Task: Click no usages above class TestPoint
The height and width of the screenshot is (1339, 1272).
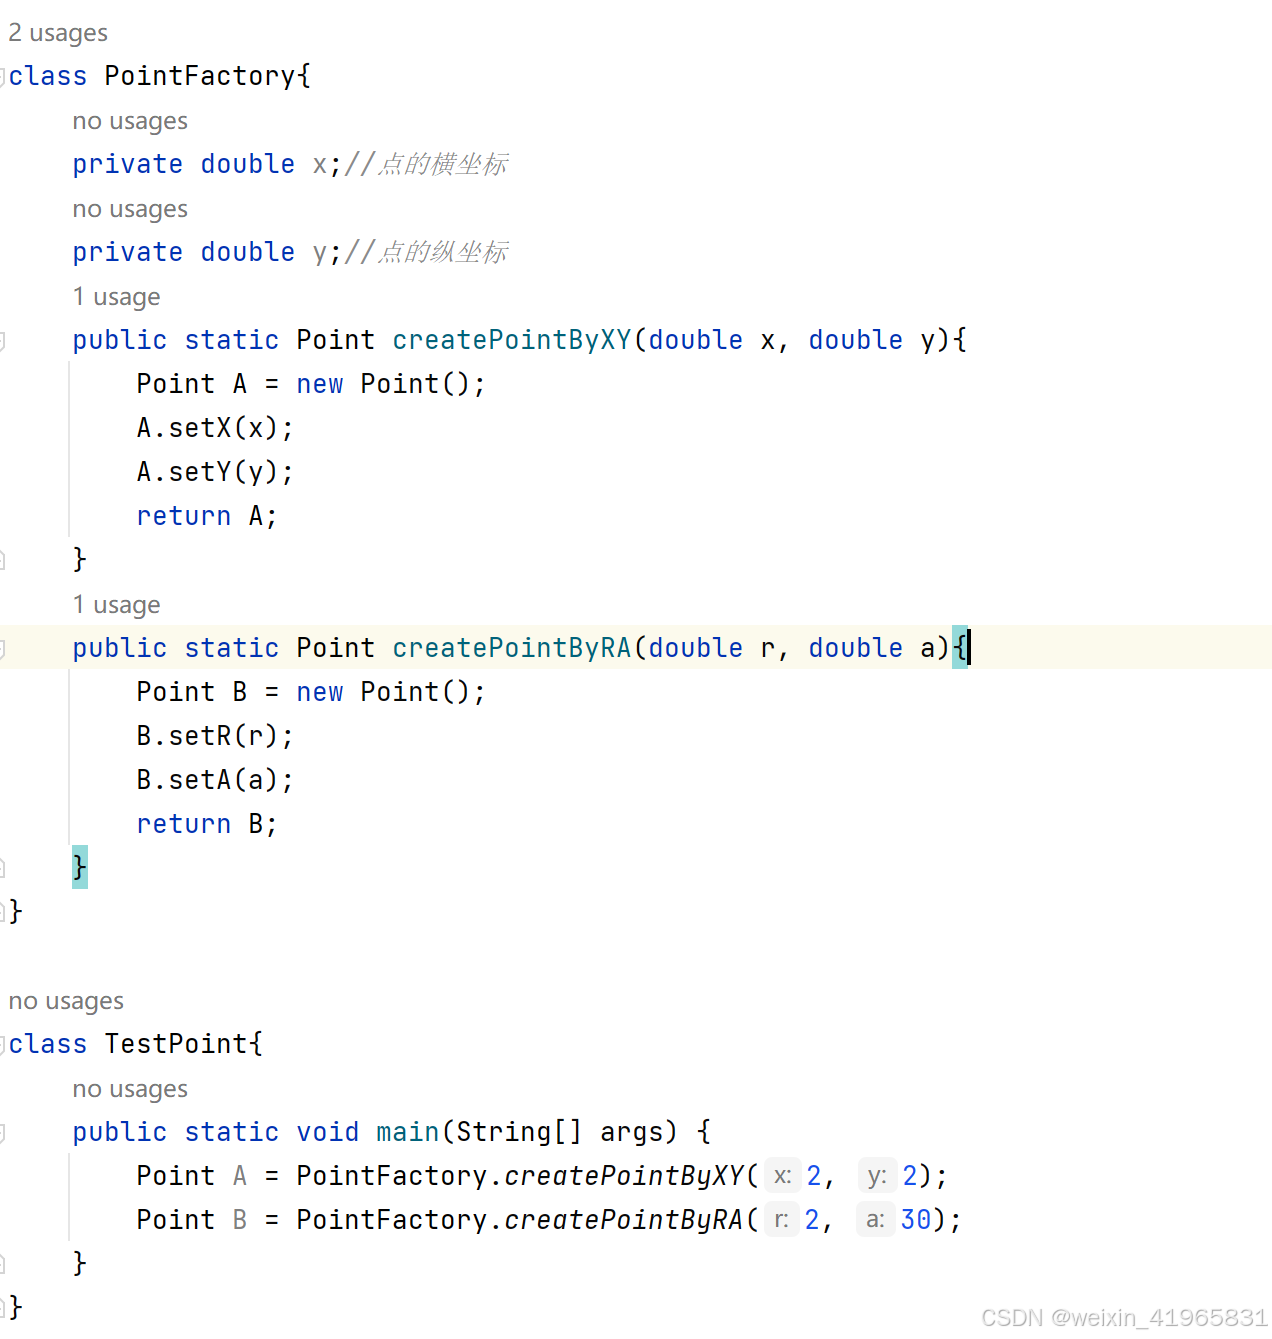Action: coord(64,1000)
